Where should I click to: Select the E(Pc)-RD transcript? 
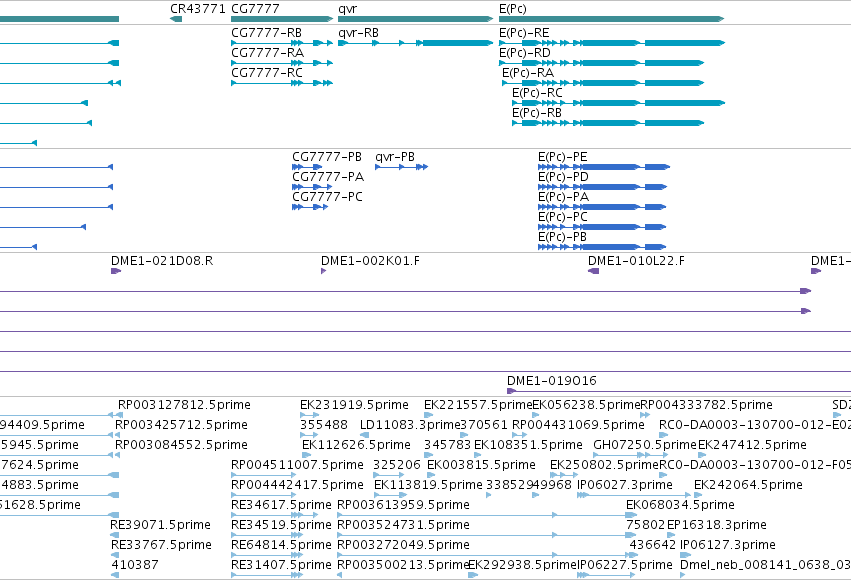point(601,63)
